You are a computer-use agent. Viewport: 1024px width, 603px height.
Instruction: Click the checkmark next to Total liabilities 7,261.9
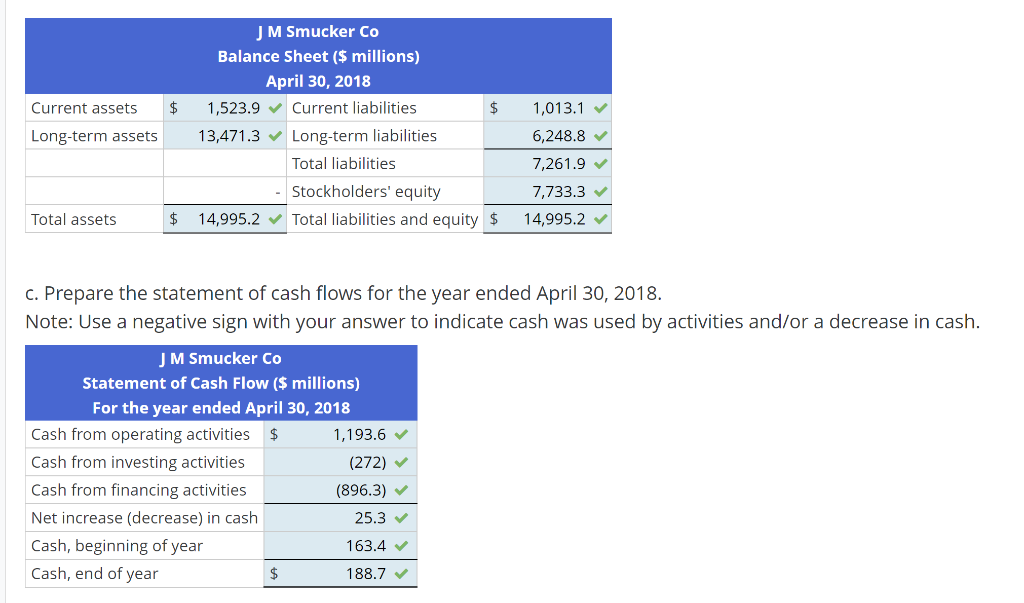pos(597,163)
